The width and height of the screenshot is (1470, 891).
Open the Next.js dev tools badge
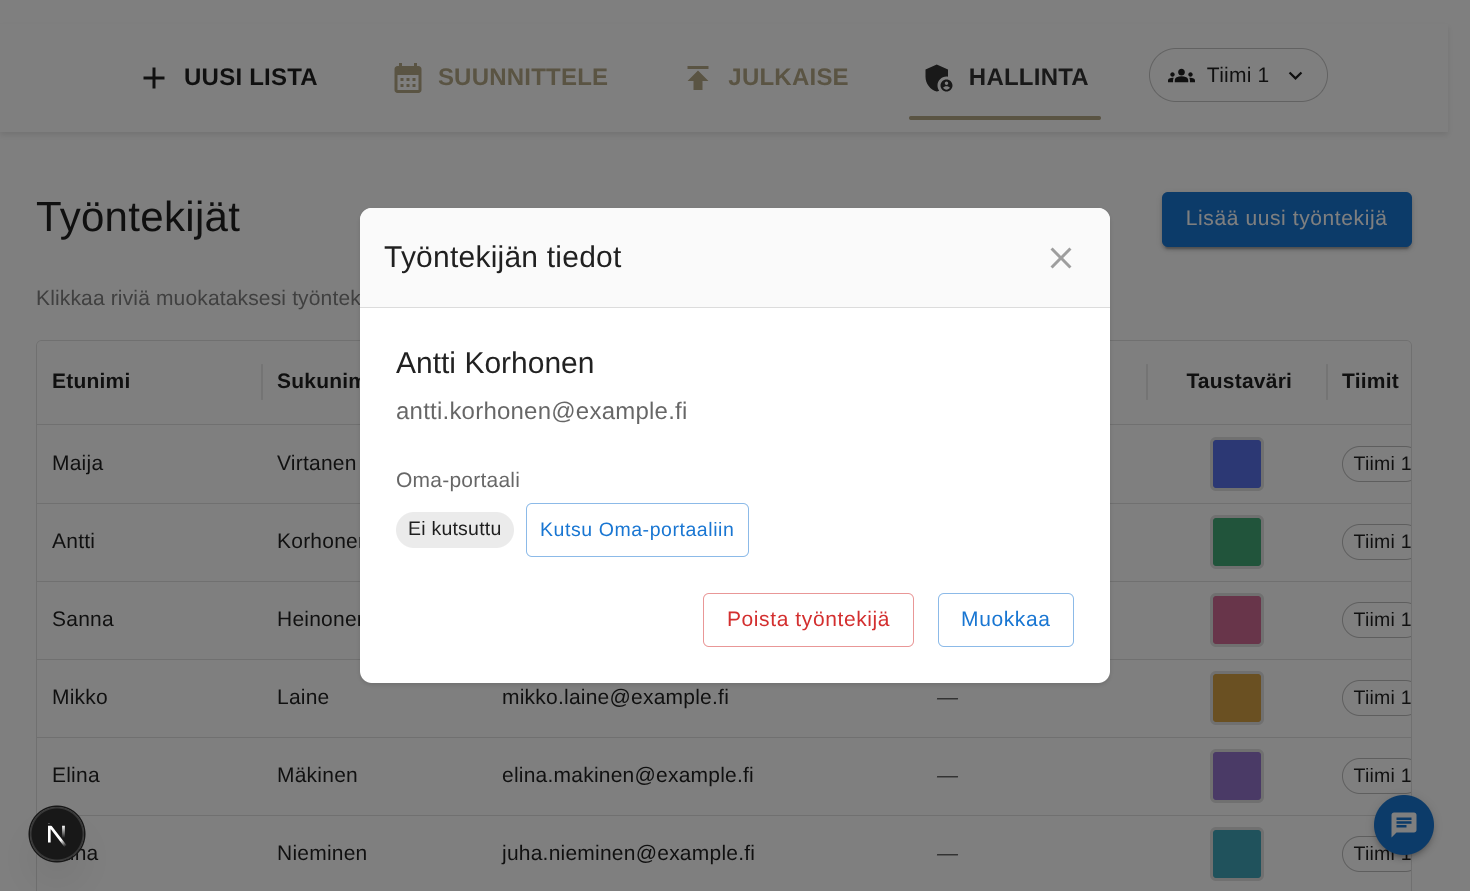(57, 834)
